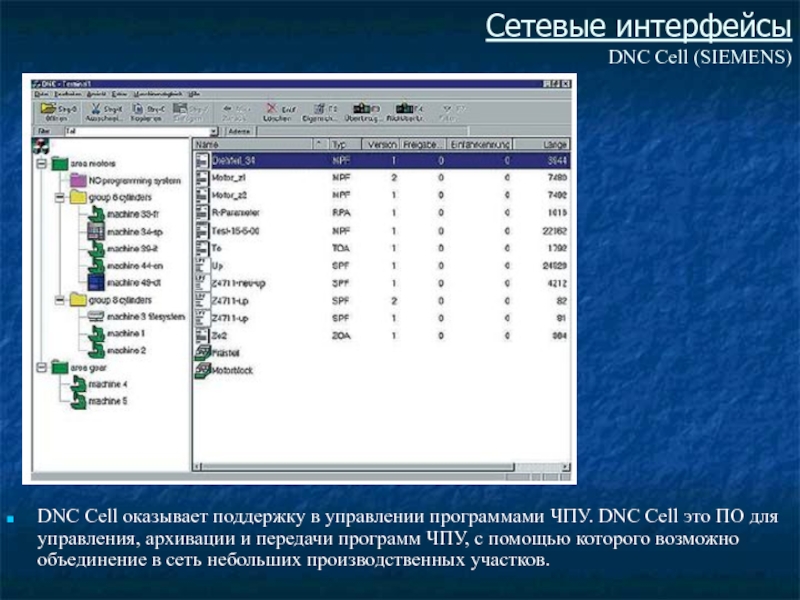This screenshot has width=800, height=600.
Task: Sort by the Einfahrkennung column header
Action: point(479,144)
